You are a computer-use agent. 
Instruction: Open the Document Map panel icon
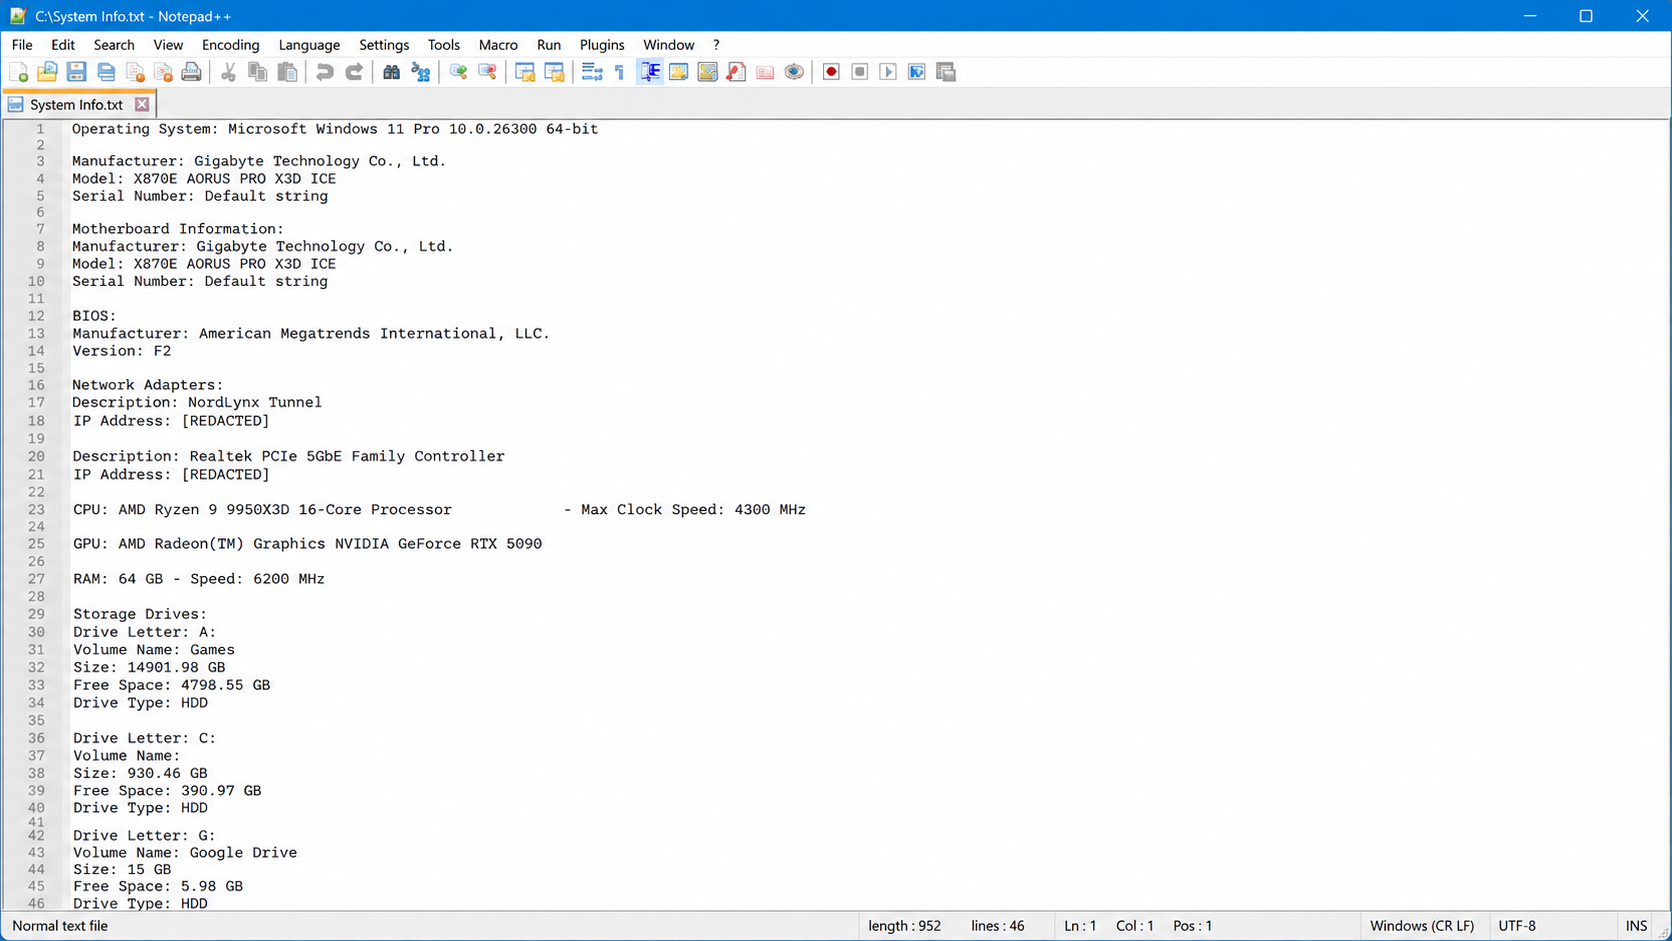pyautogui.click(x=707, y=72)
